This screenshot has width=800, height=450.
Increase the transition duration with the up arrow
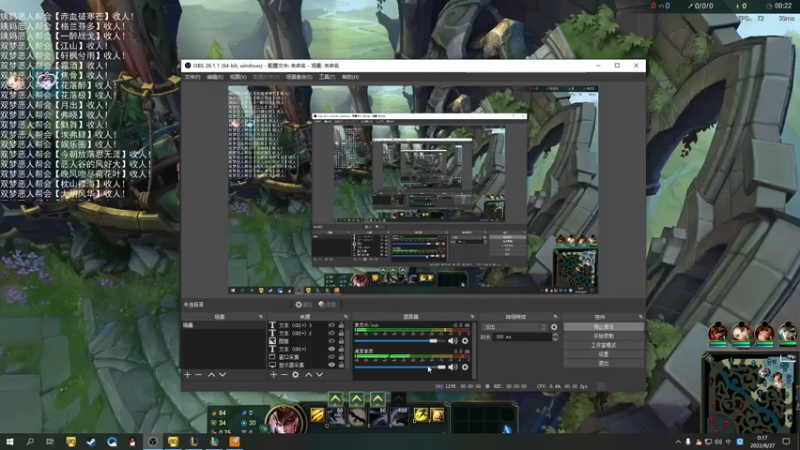tap(555, 335)
